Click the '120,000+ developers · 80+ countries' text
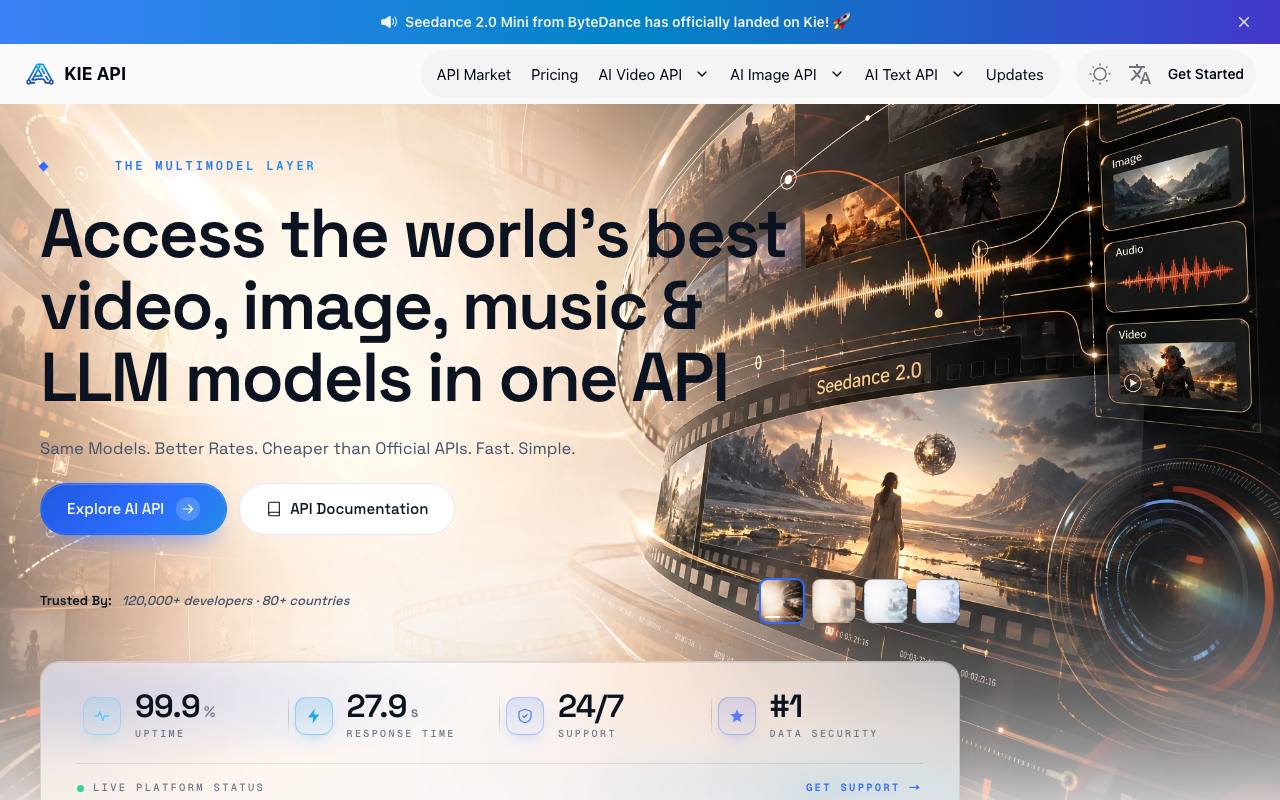 pos(236,601)
